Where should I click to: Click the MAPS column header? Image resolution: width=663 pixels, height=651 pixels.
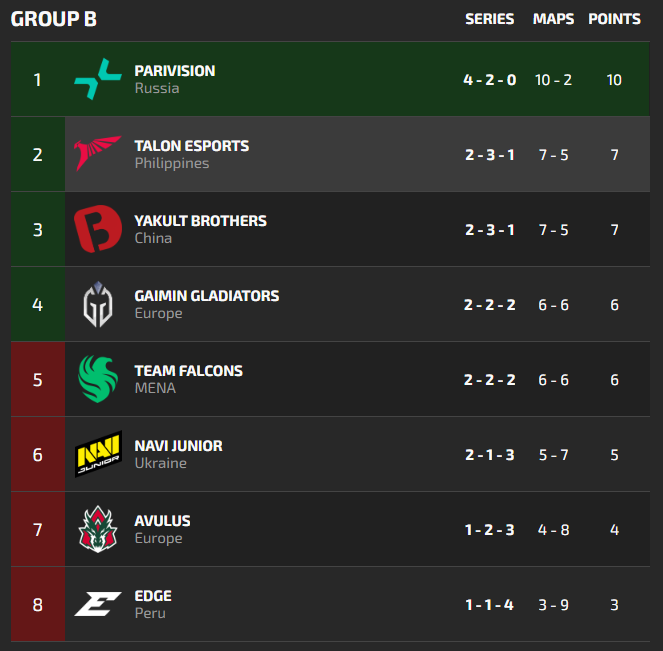(554, 19)
